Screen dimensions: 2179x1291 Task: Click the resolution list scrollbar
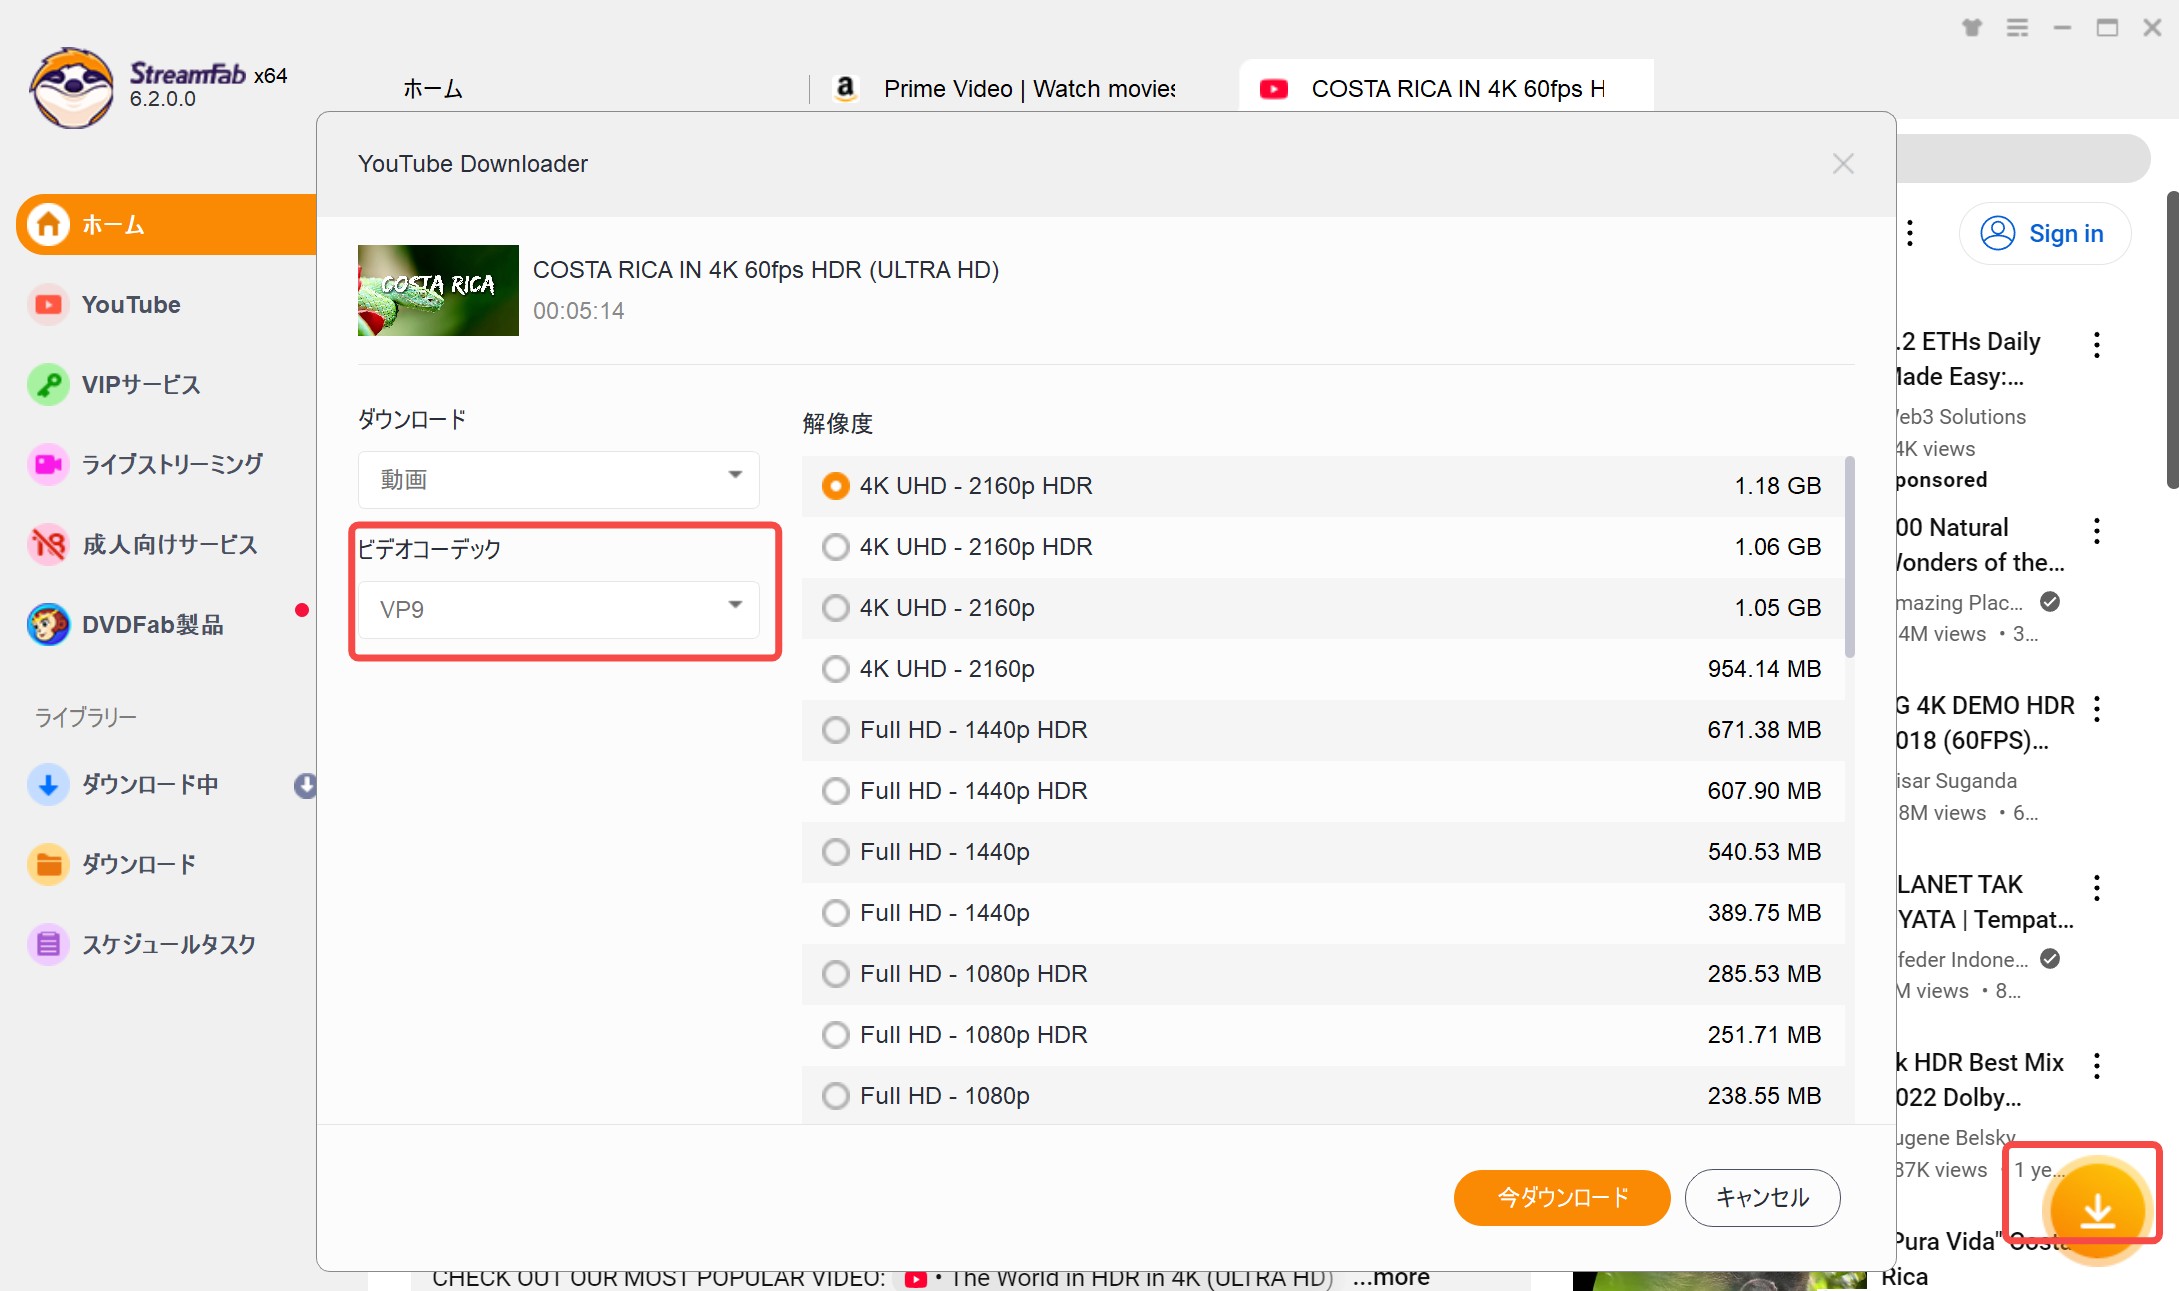click(1849, 556)
